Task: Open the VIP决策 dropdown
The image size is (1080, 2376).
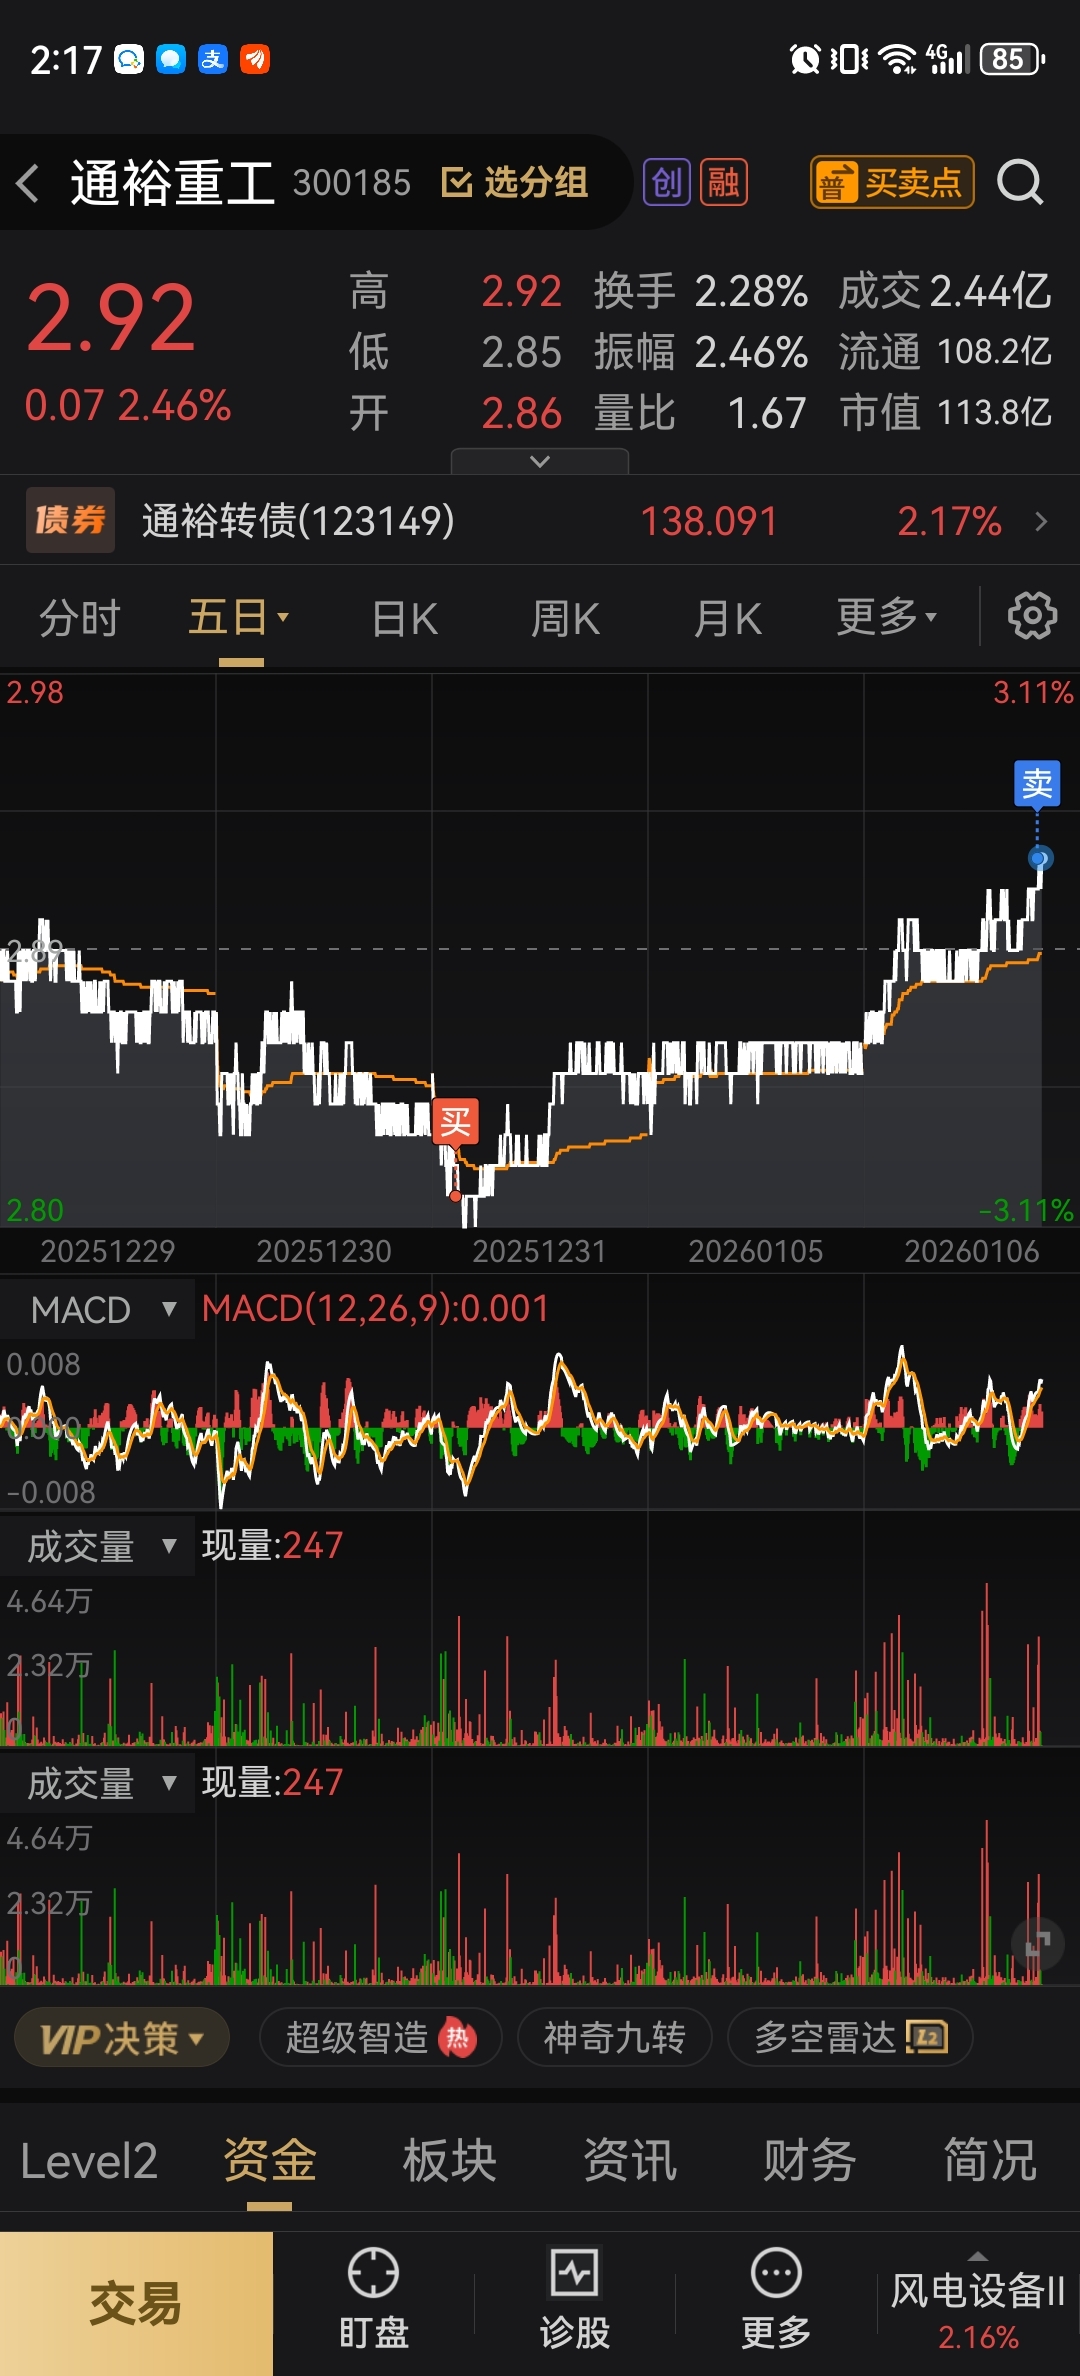Action: (x=122, y=2037)
